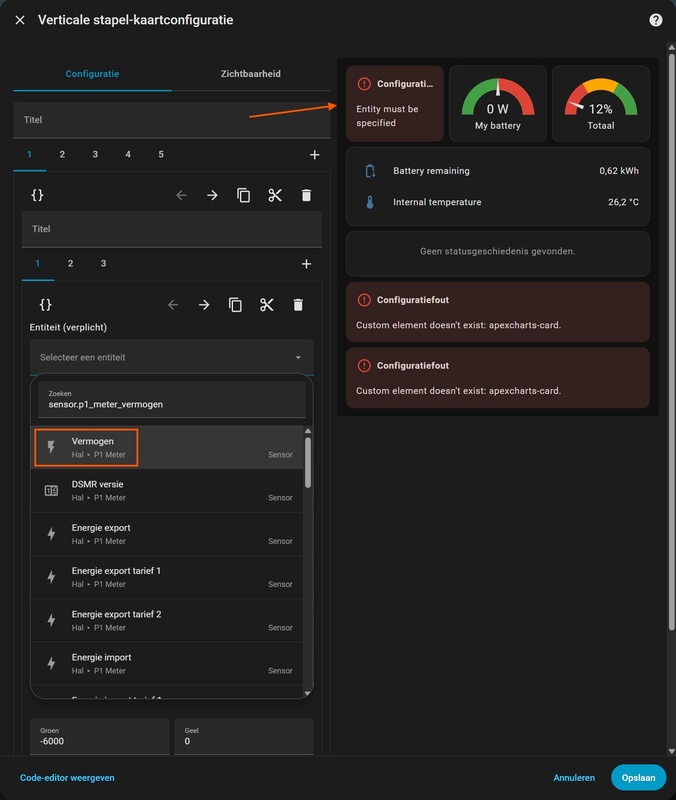
Task: Move the nested card right with the lower arrow
Action: 204,305
